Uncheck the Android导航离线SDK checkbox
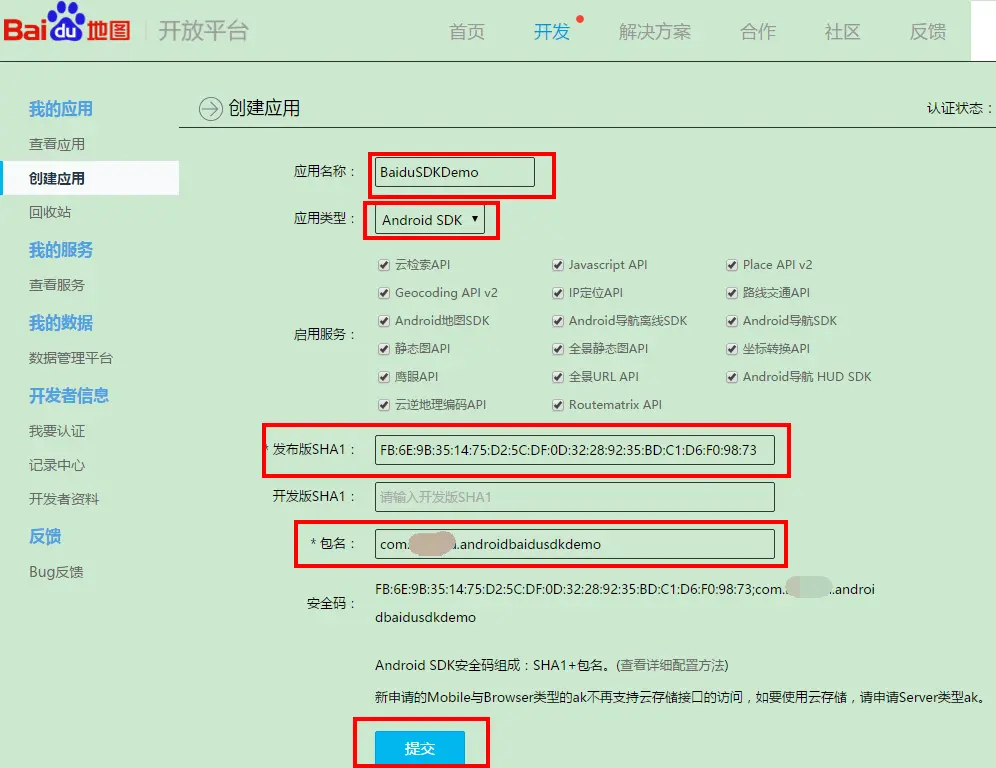 558,321
